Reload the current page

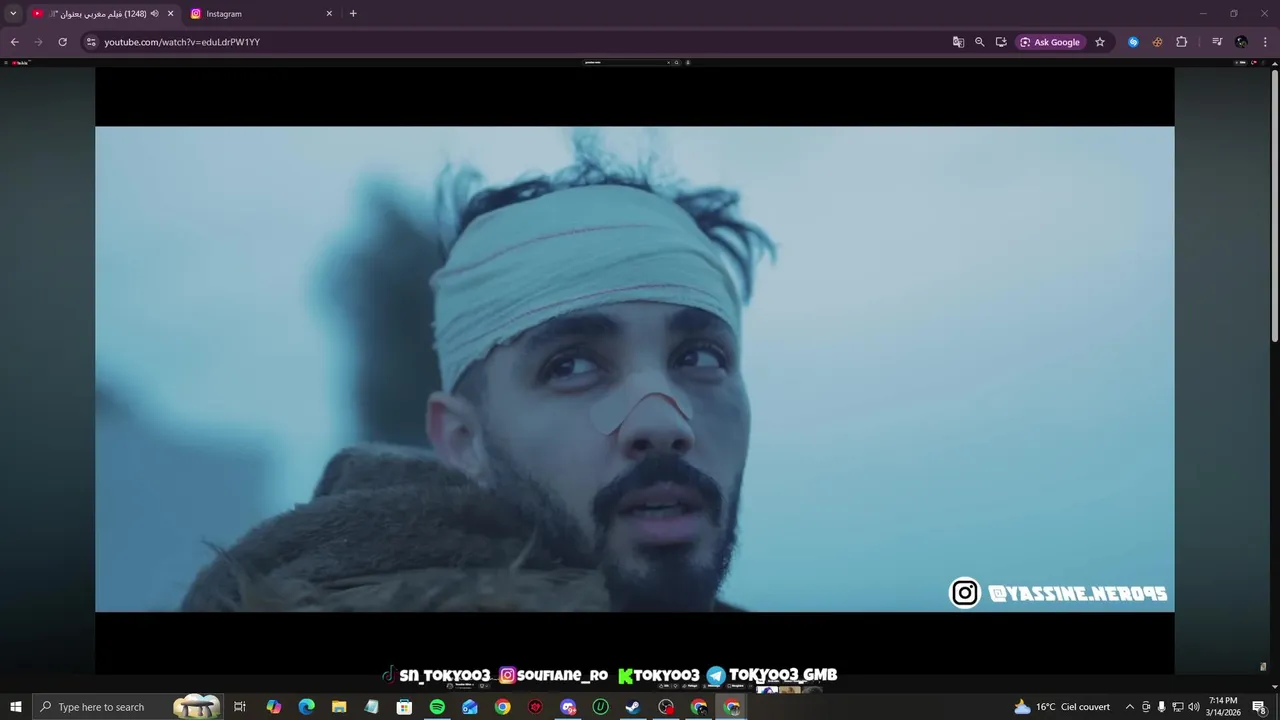pos(62,42)
